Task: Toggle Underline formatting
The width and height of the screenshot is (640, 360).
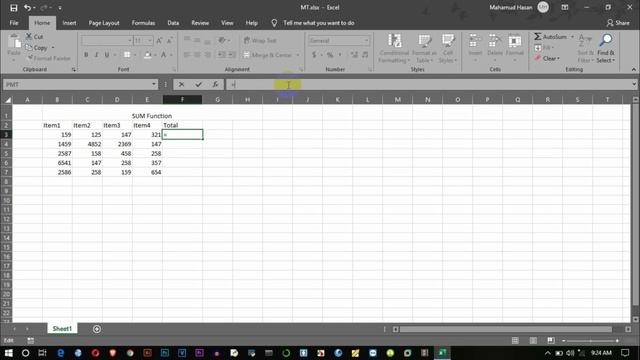Action: coord(107,55)
